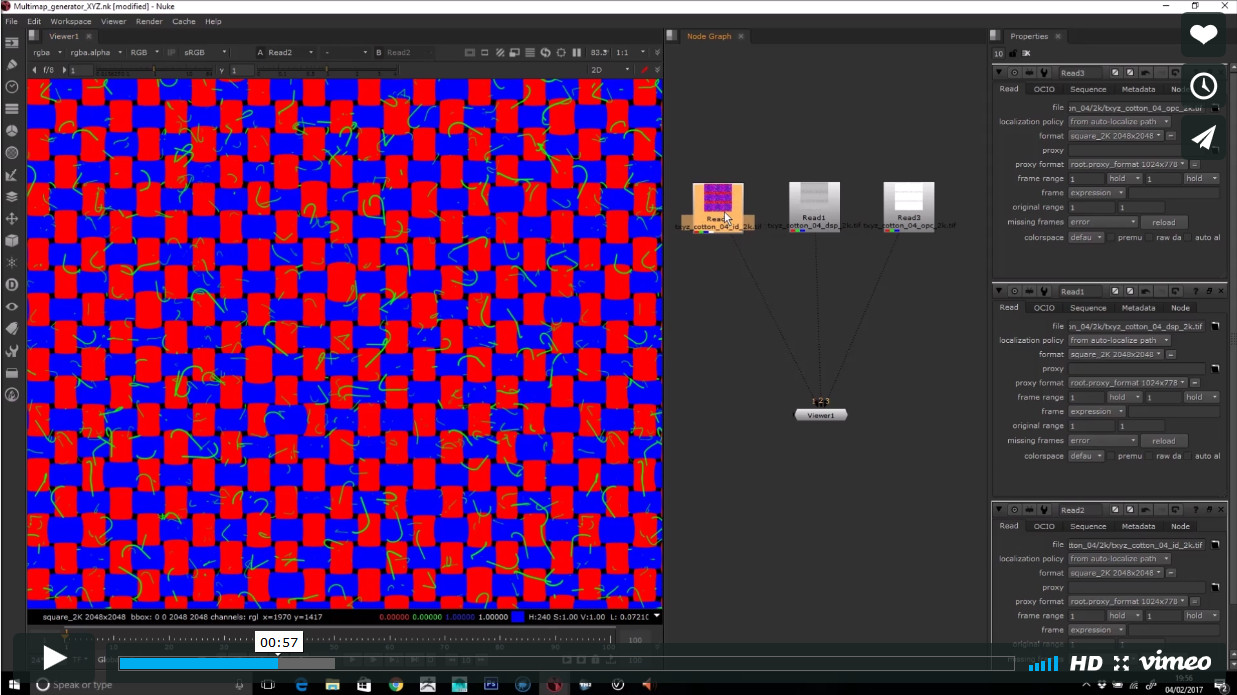Open the sRGB viewer process dropdown
Screen dimensions: 1237x695
(x=205, y=52)
